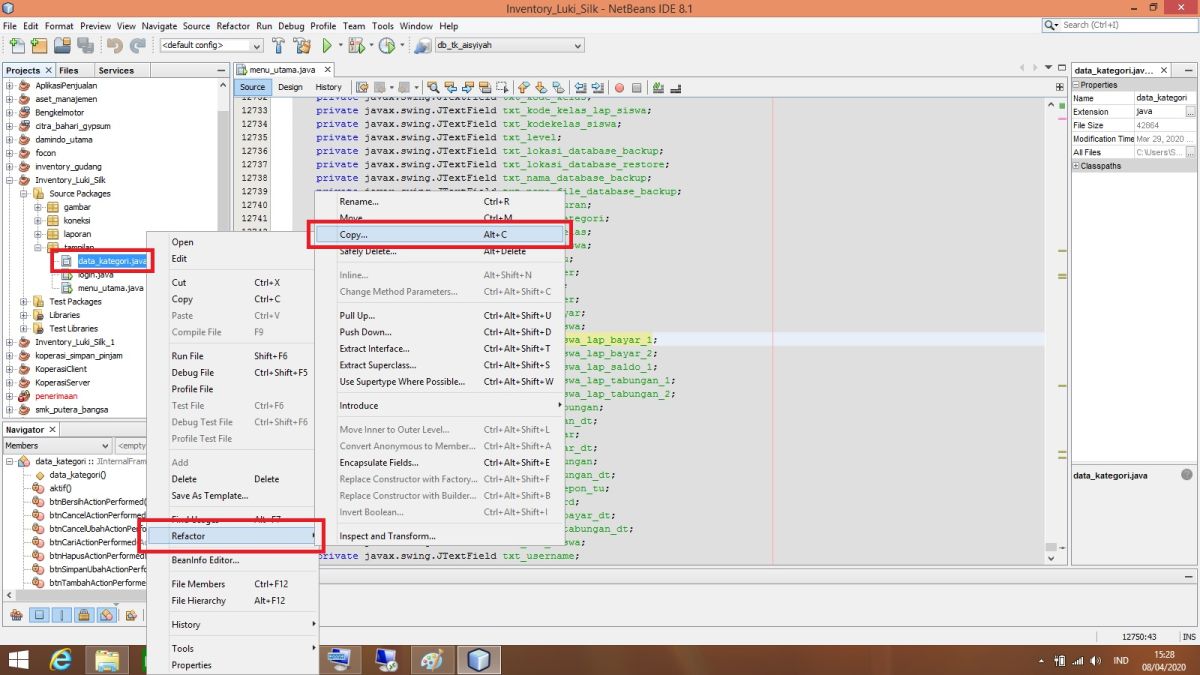The height and width of the screenshot is (675, 1200).
Task: Switch to the History view tab
Action: point(328,87)
